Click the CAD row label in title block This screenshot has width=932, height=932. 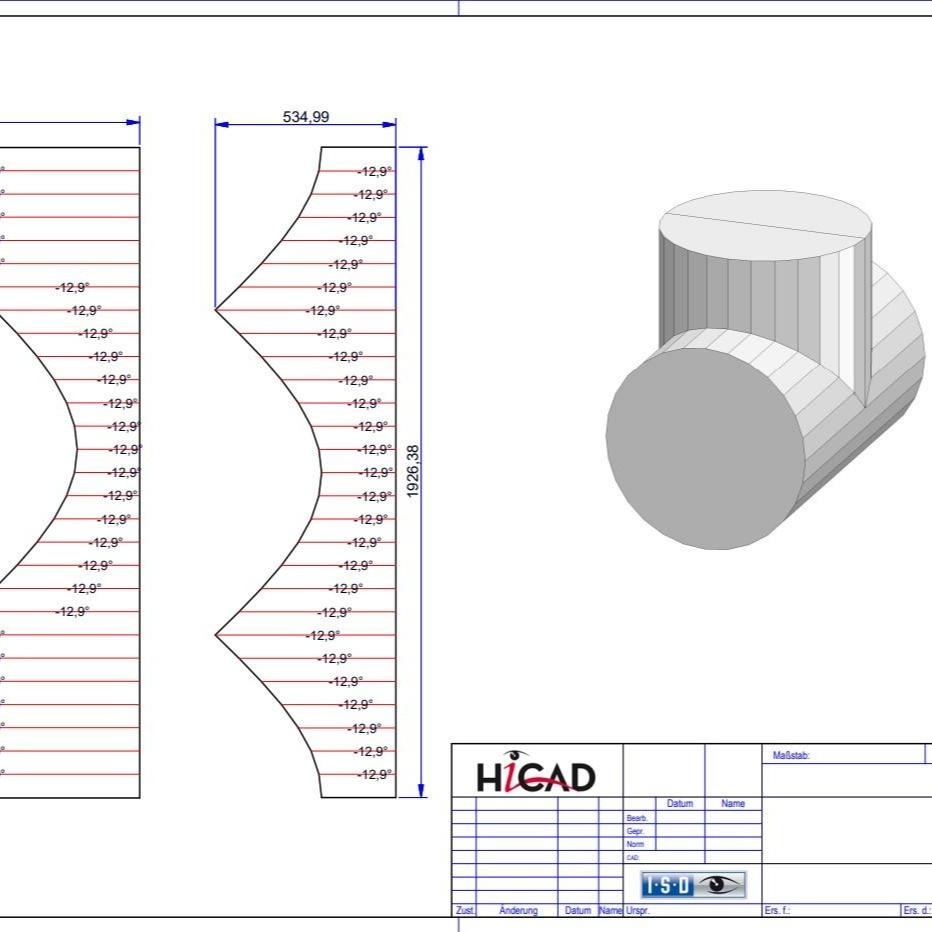pos(632,857)
